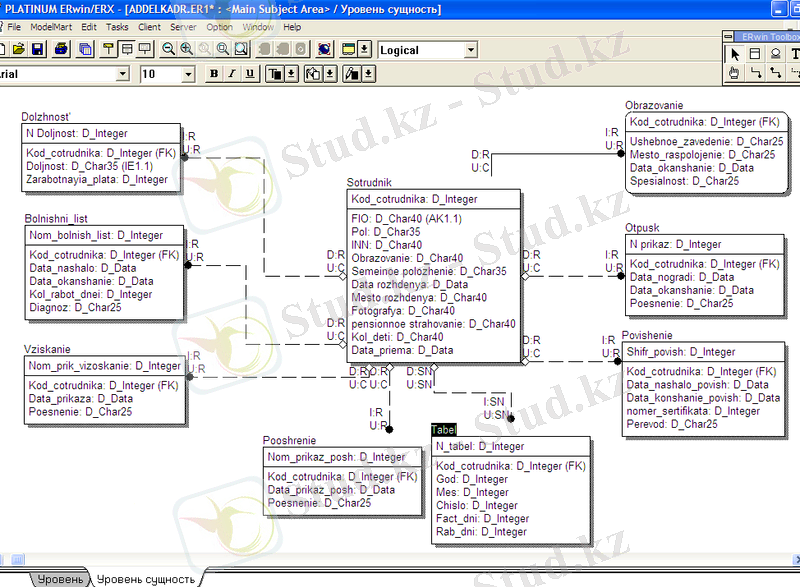Click attribute FIO: D_Char40 (AK1.1)
This screenshot has height=587, width=800.
(x=406, y=219)
